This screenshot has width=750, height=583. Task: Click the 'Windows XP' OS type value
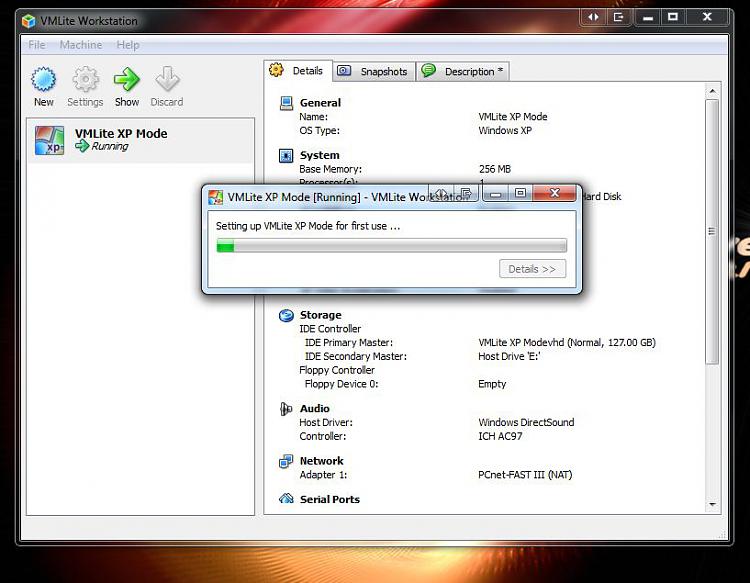(505, 131)
